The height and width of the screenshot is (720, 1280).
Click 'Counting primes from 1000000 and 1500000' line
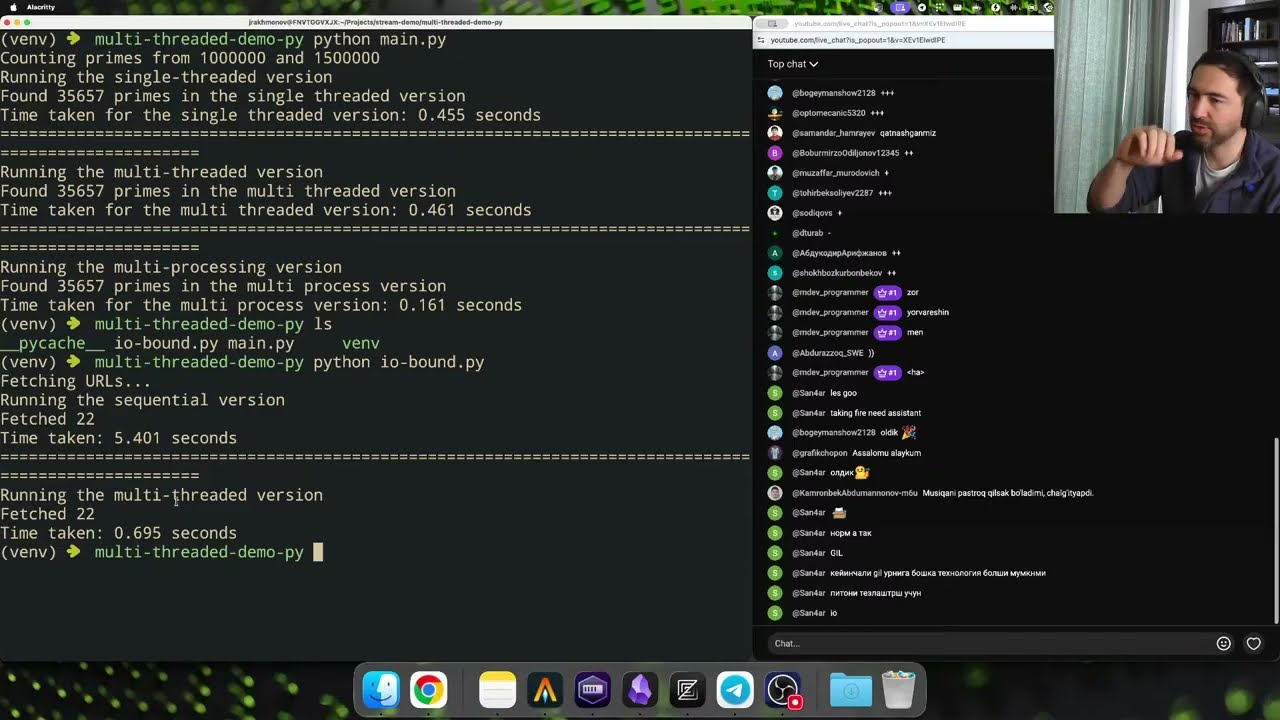click(190, 59)
